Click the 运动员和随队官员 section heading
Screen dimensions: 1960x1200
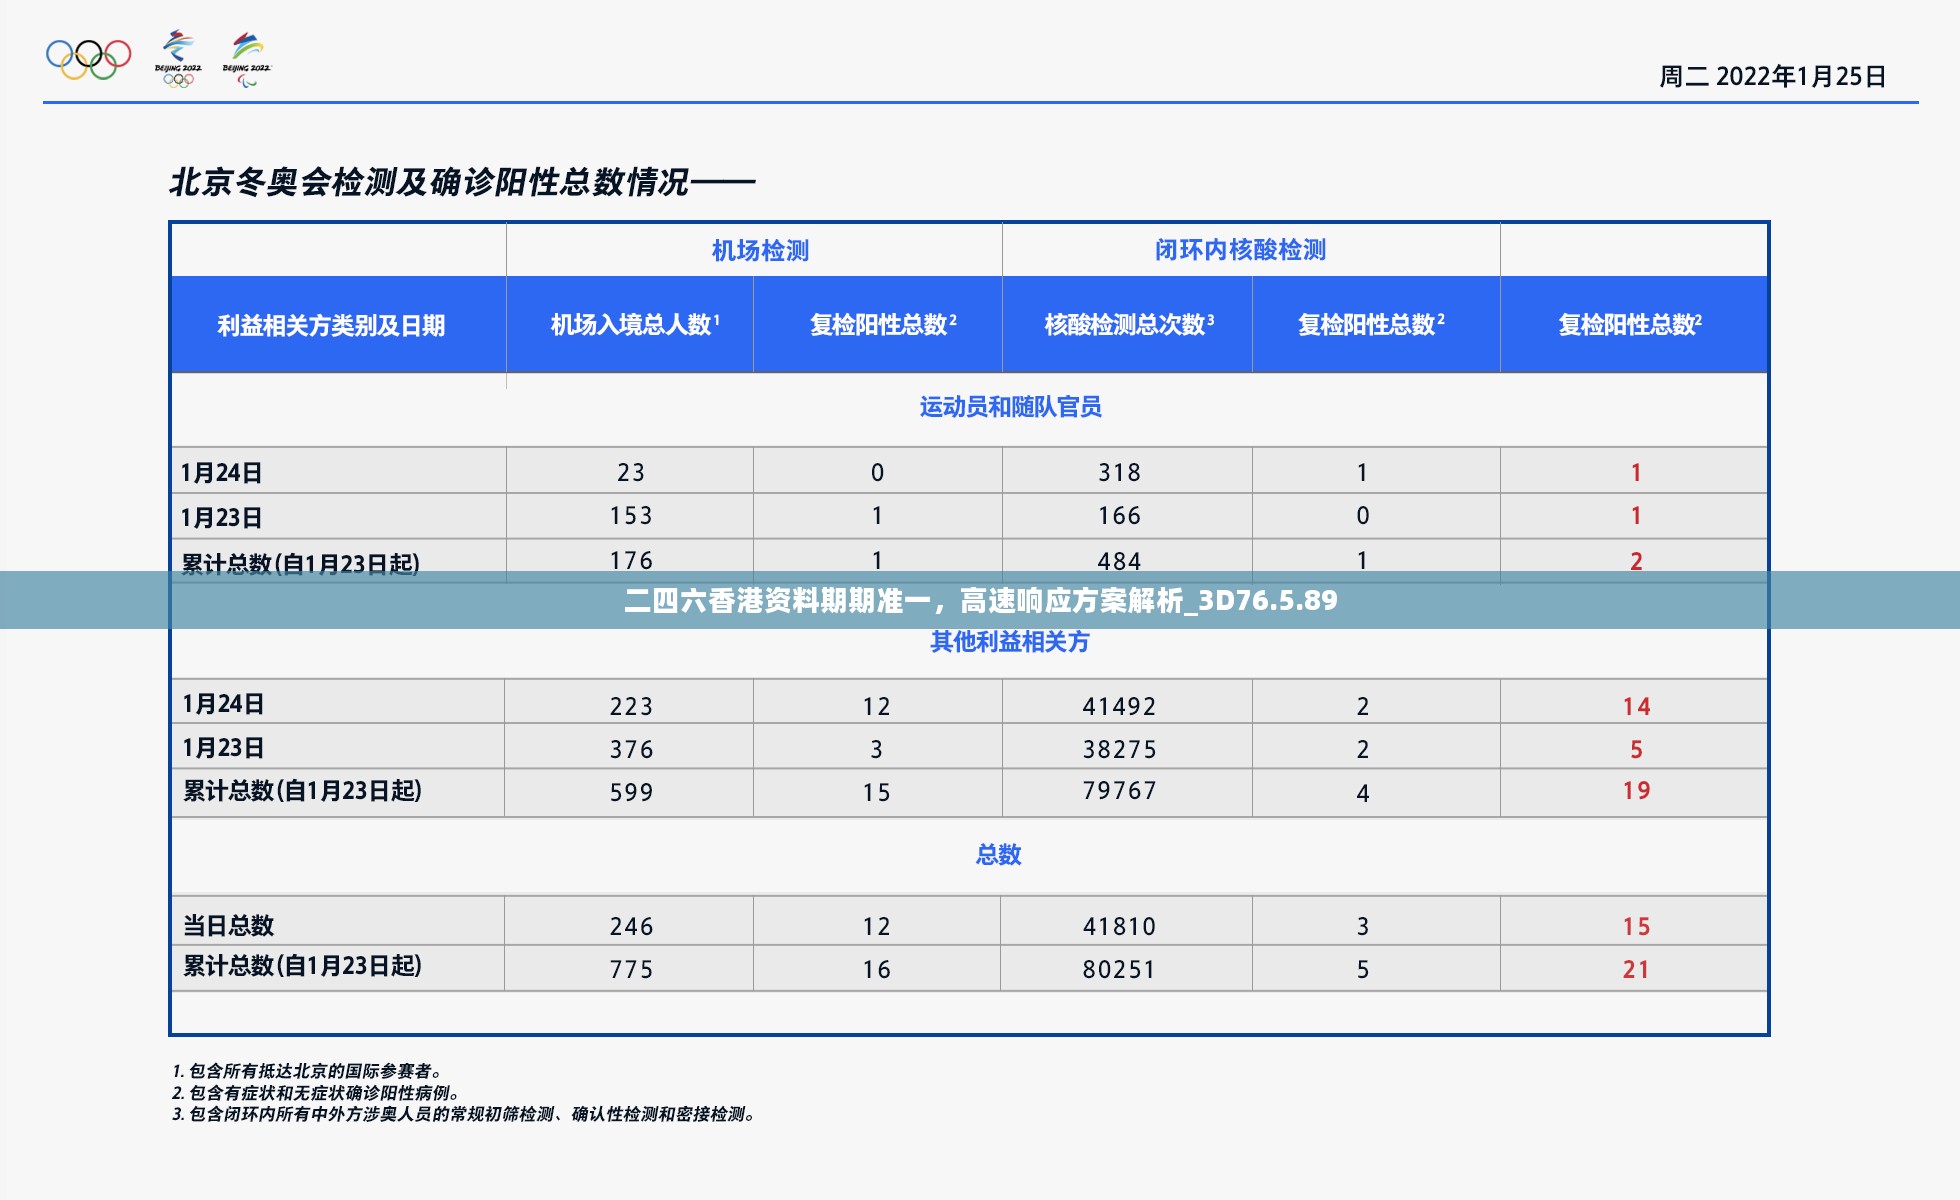point(1010,407)
